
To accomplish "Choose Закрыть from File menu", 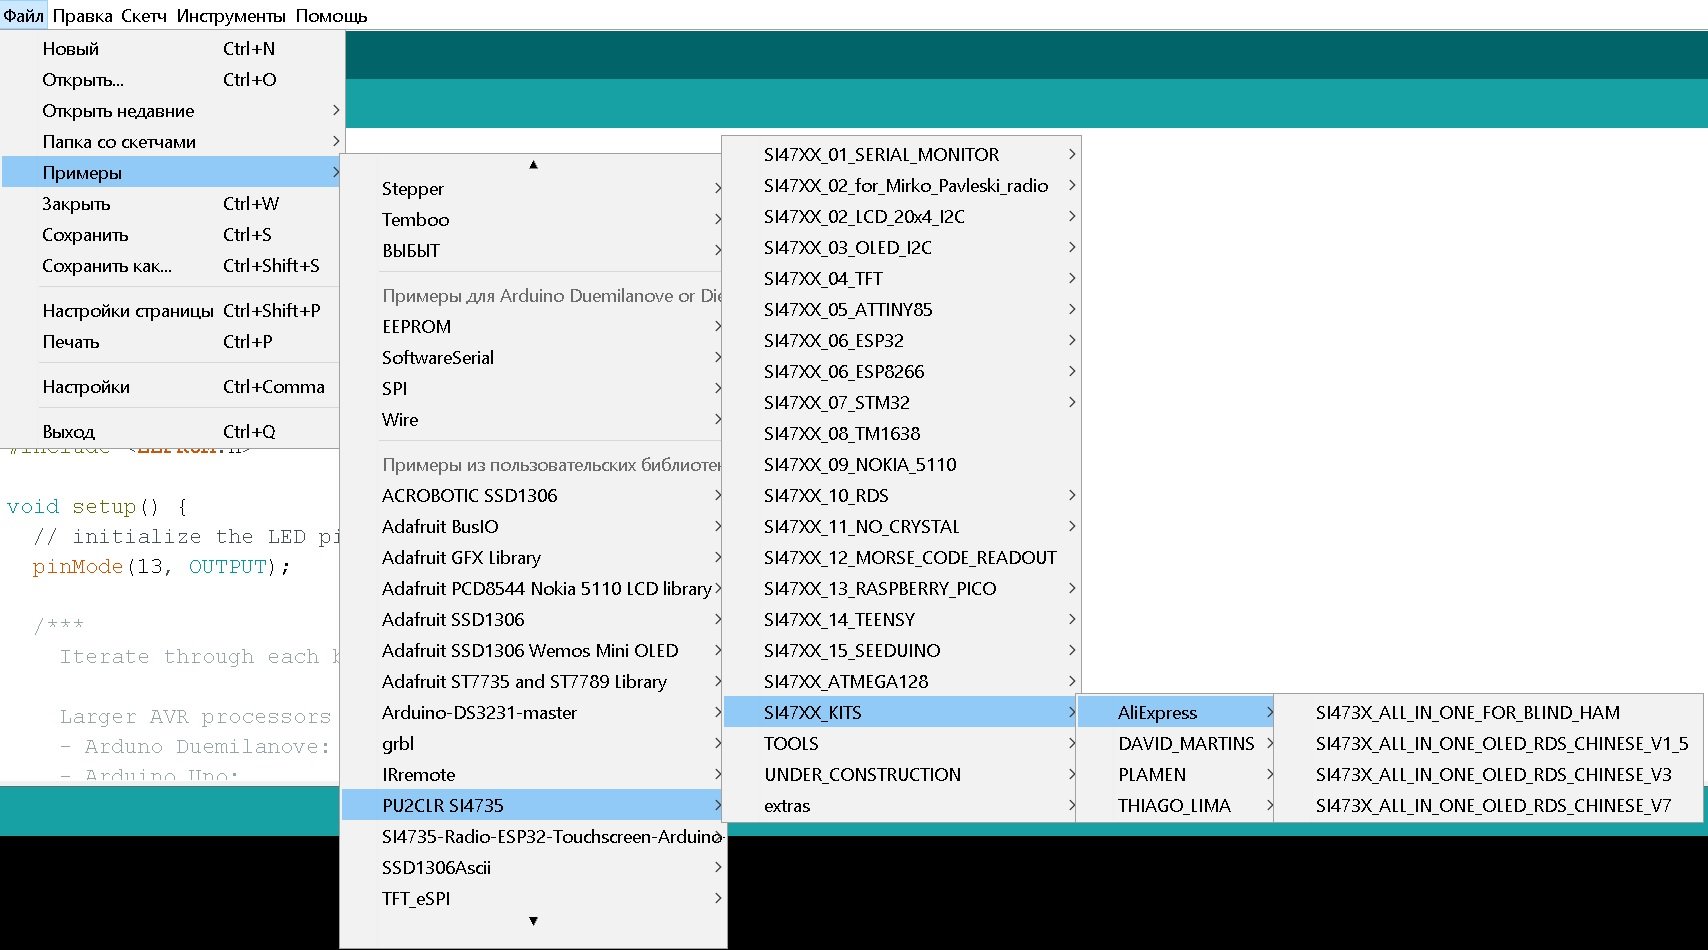I will point(172,204).
